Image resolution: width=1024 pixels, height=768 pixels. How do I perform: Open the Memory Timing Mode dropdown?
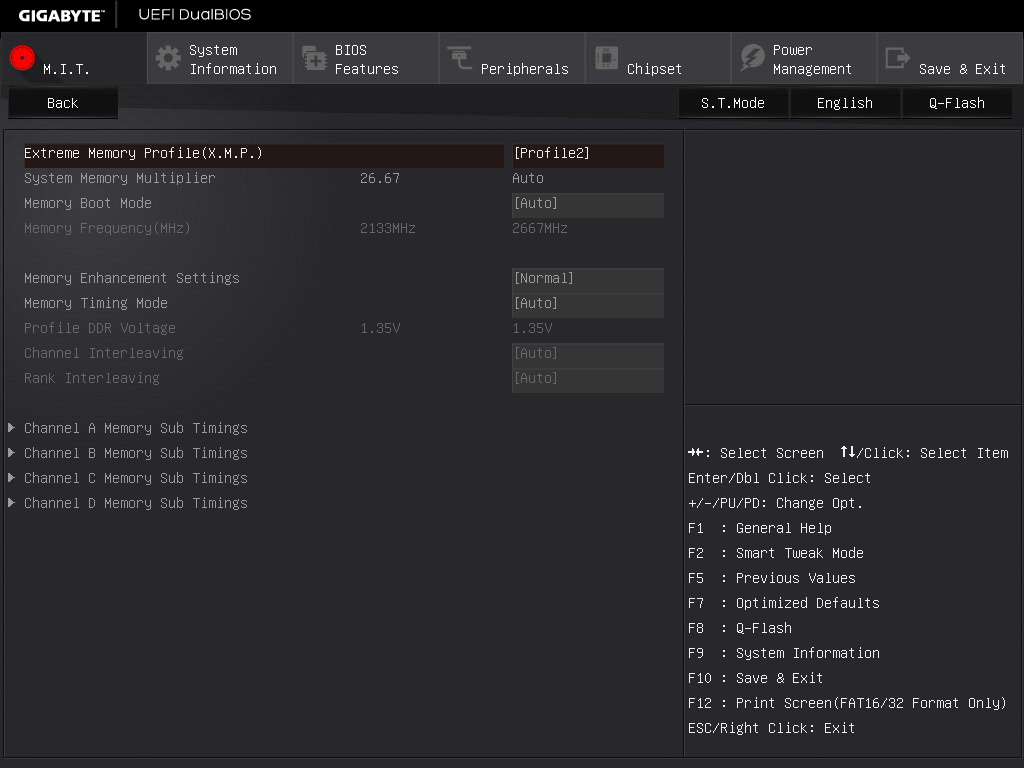click(587, 304)
